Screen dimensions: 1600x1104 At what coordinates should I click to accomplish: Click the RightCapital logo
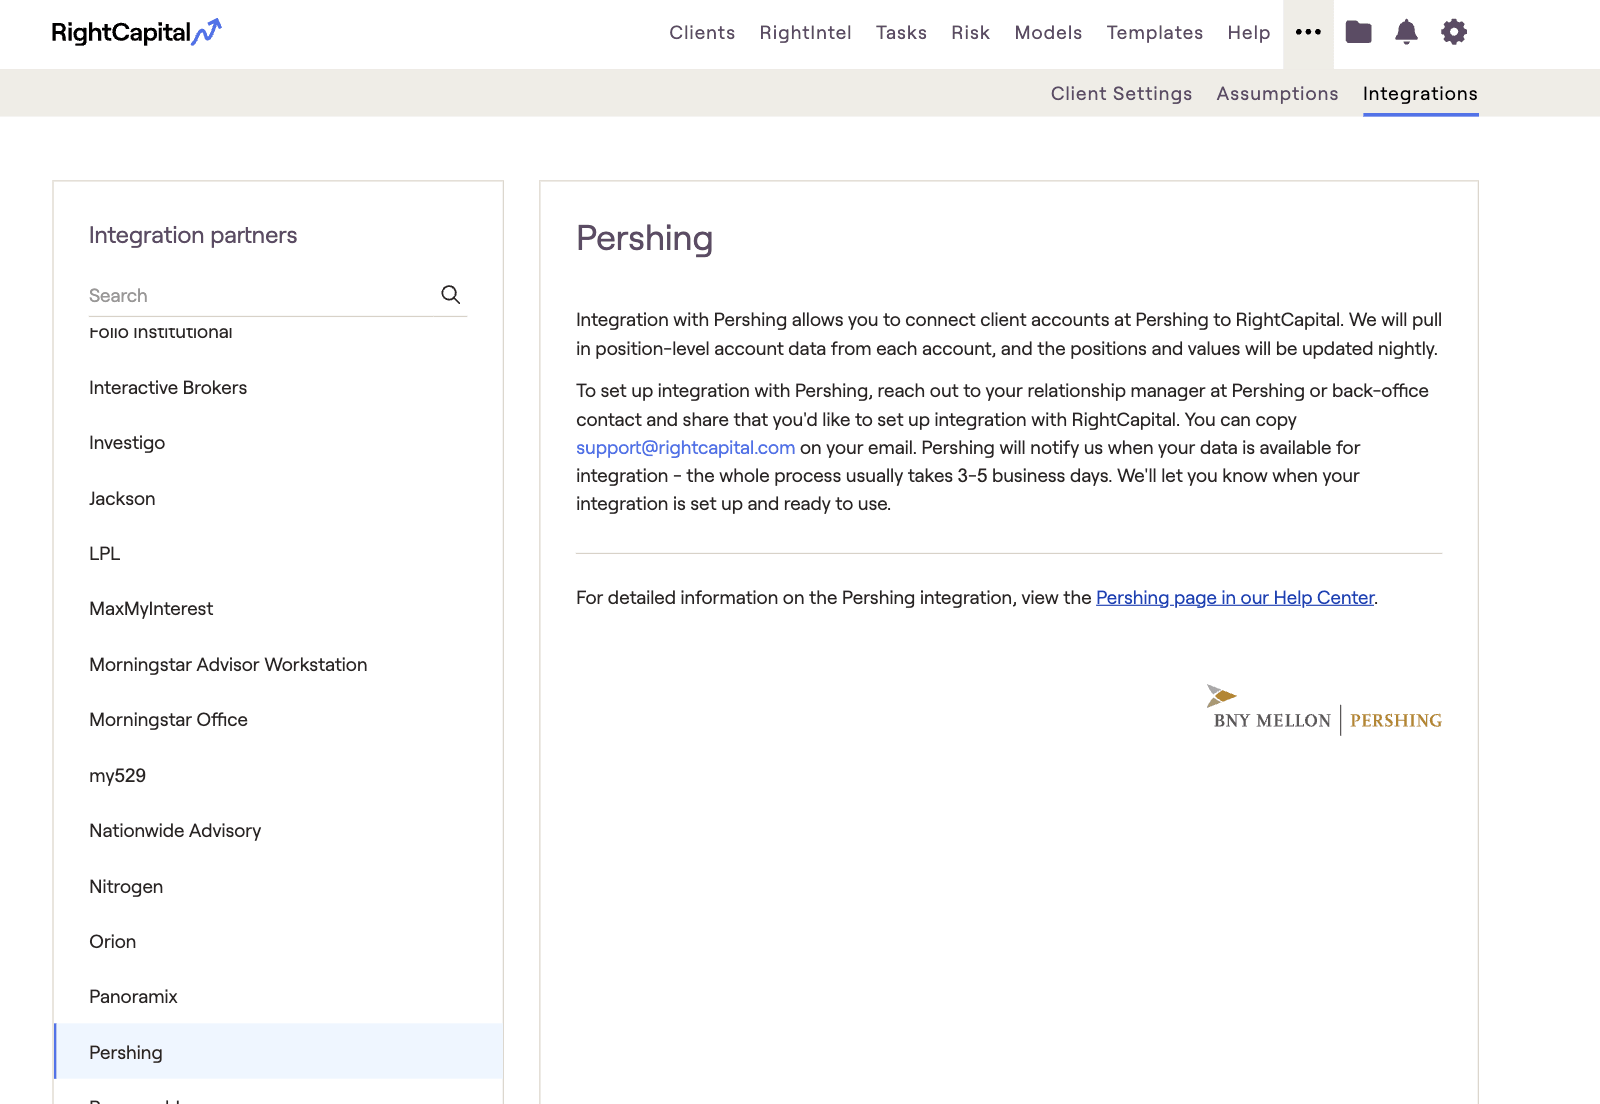(136, 32)
